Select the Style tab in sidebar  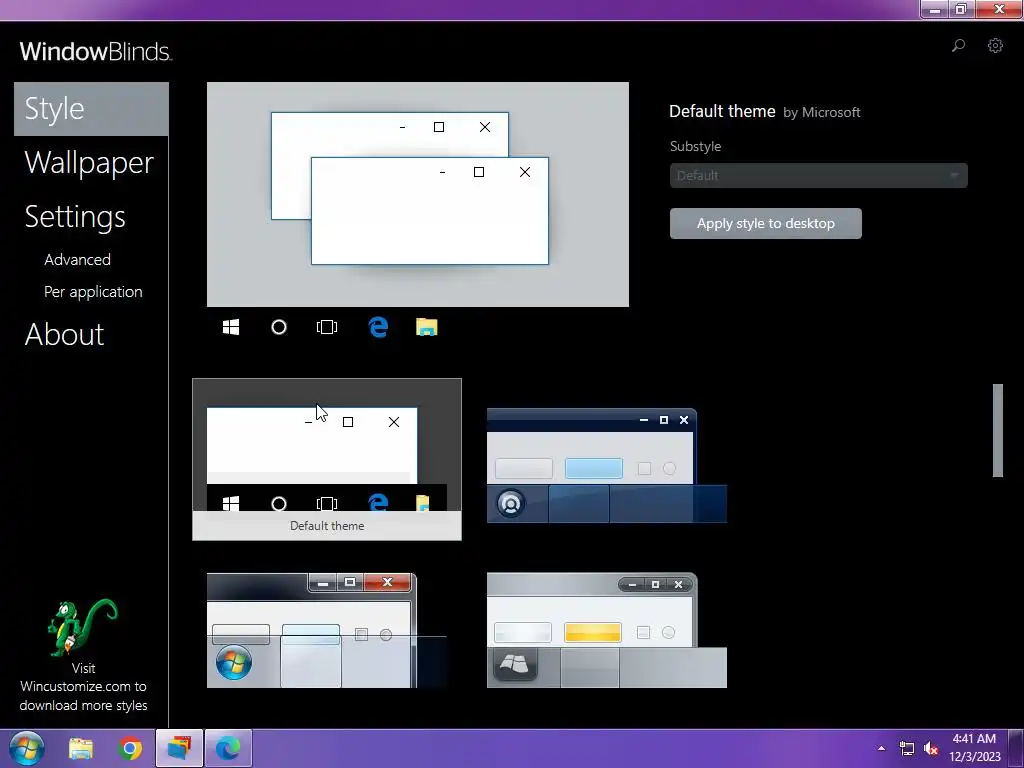(x=91, y=109)
